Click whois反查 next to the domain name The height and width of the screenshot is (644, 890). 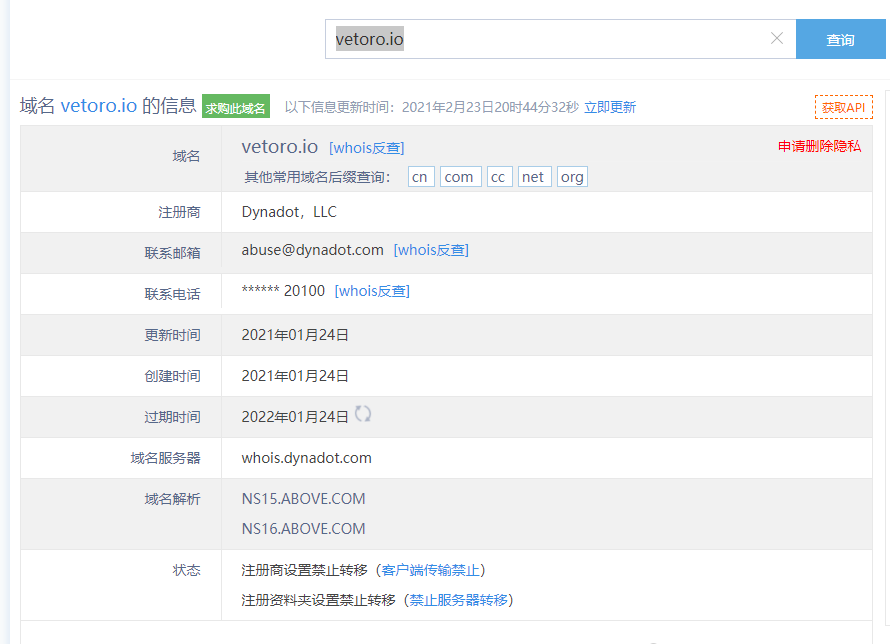coord(366,148)
